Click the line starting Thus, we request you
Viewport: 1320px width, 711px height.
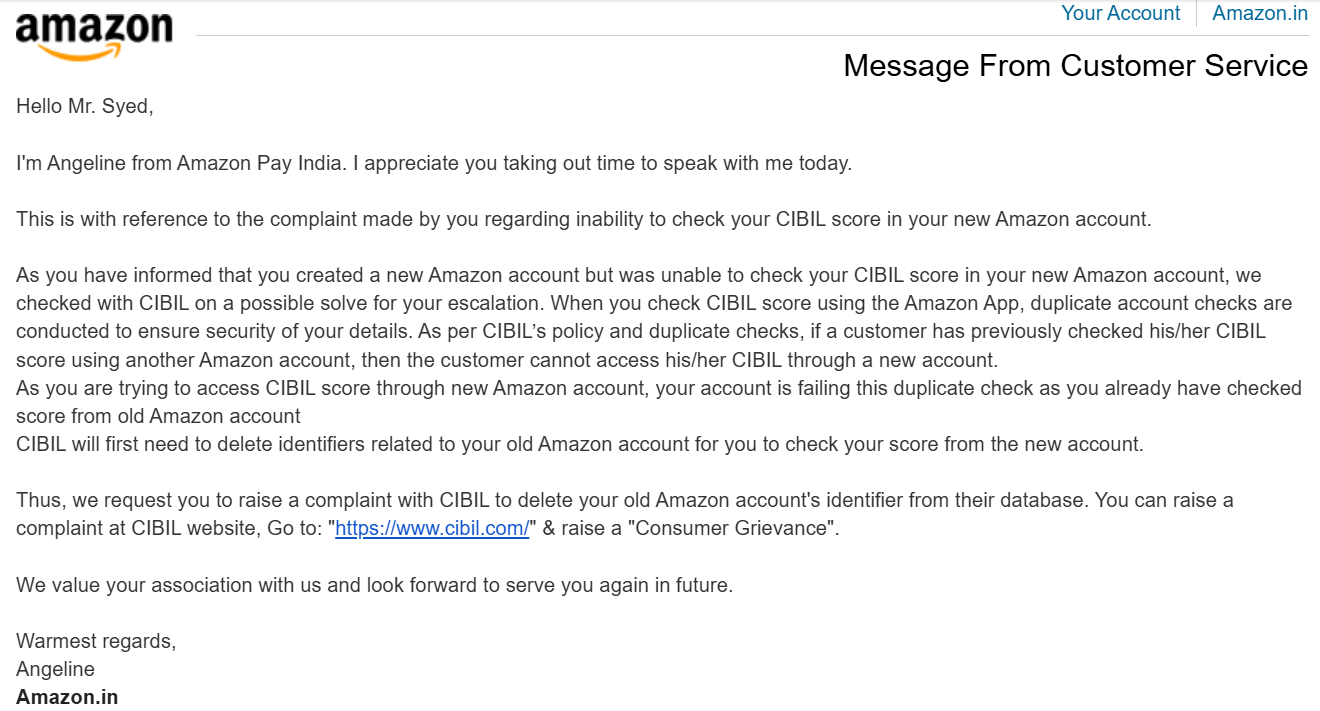tap(624, 500)
